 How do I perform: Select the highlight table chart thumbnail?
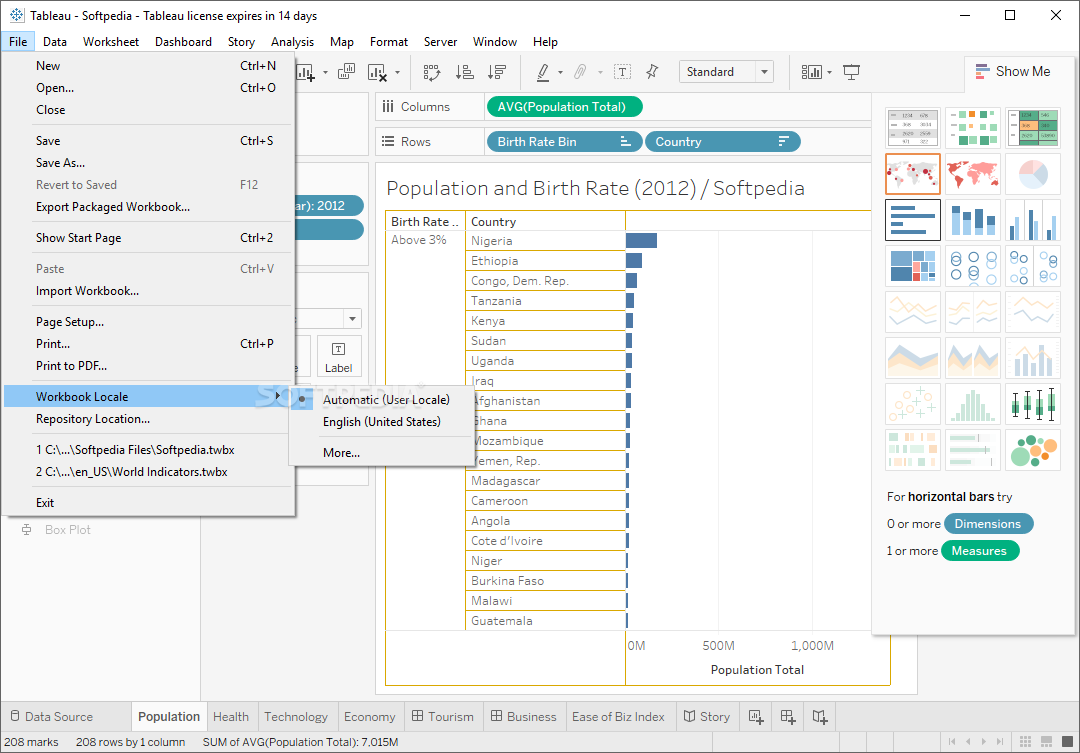coord(1032,127)
